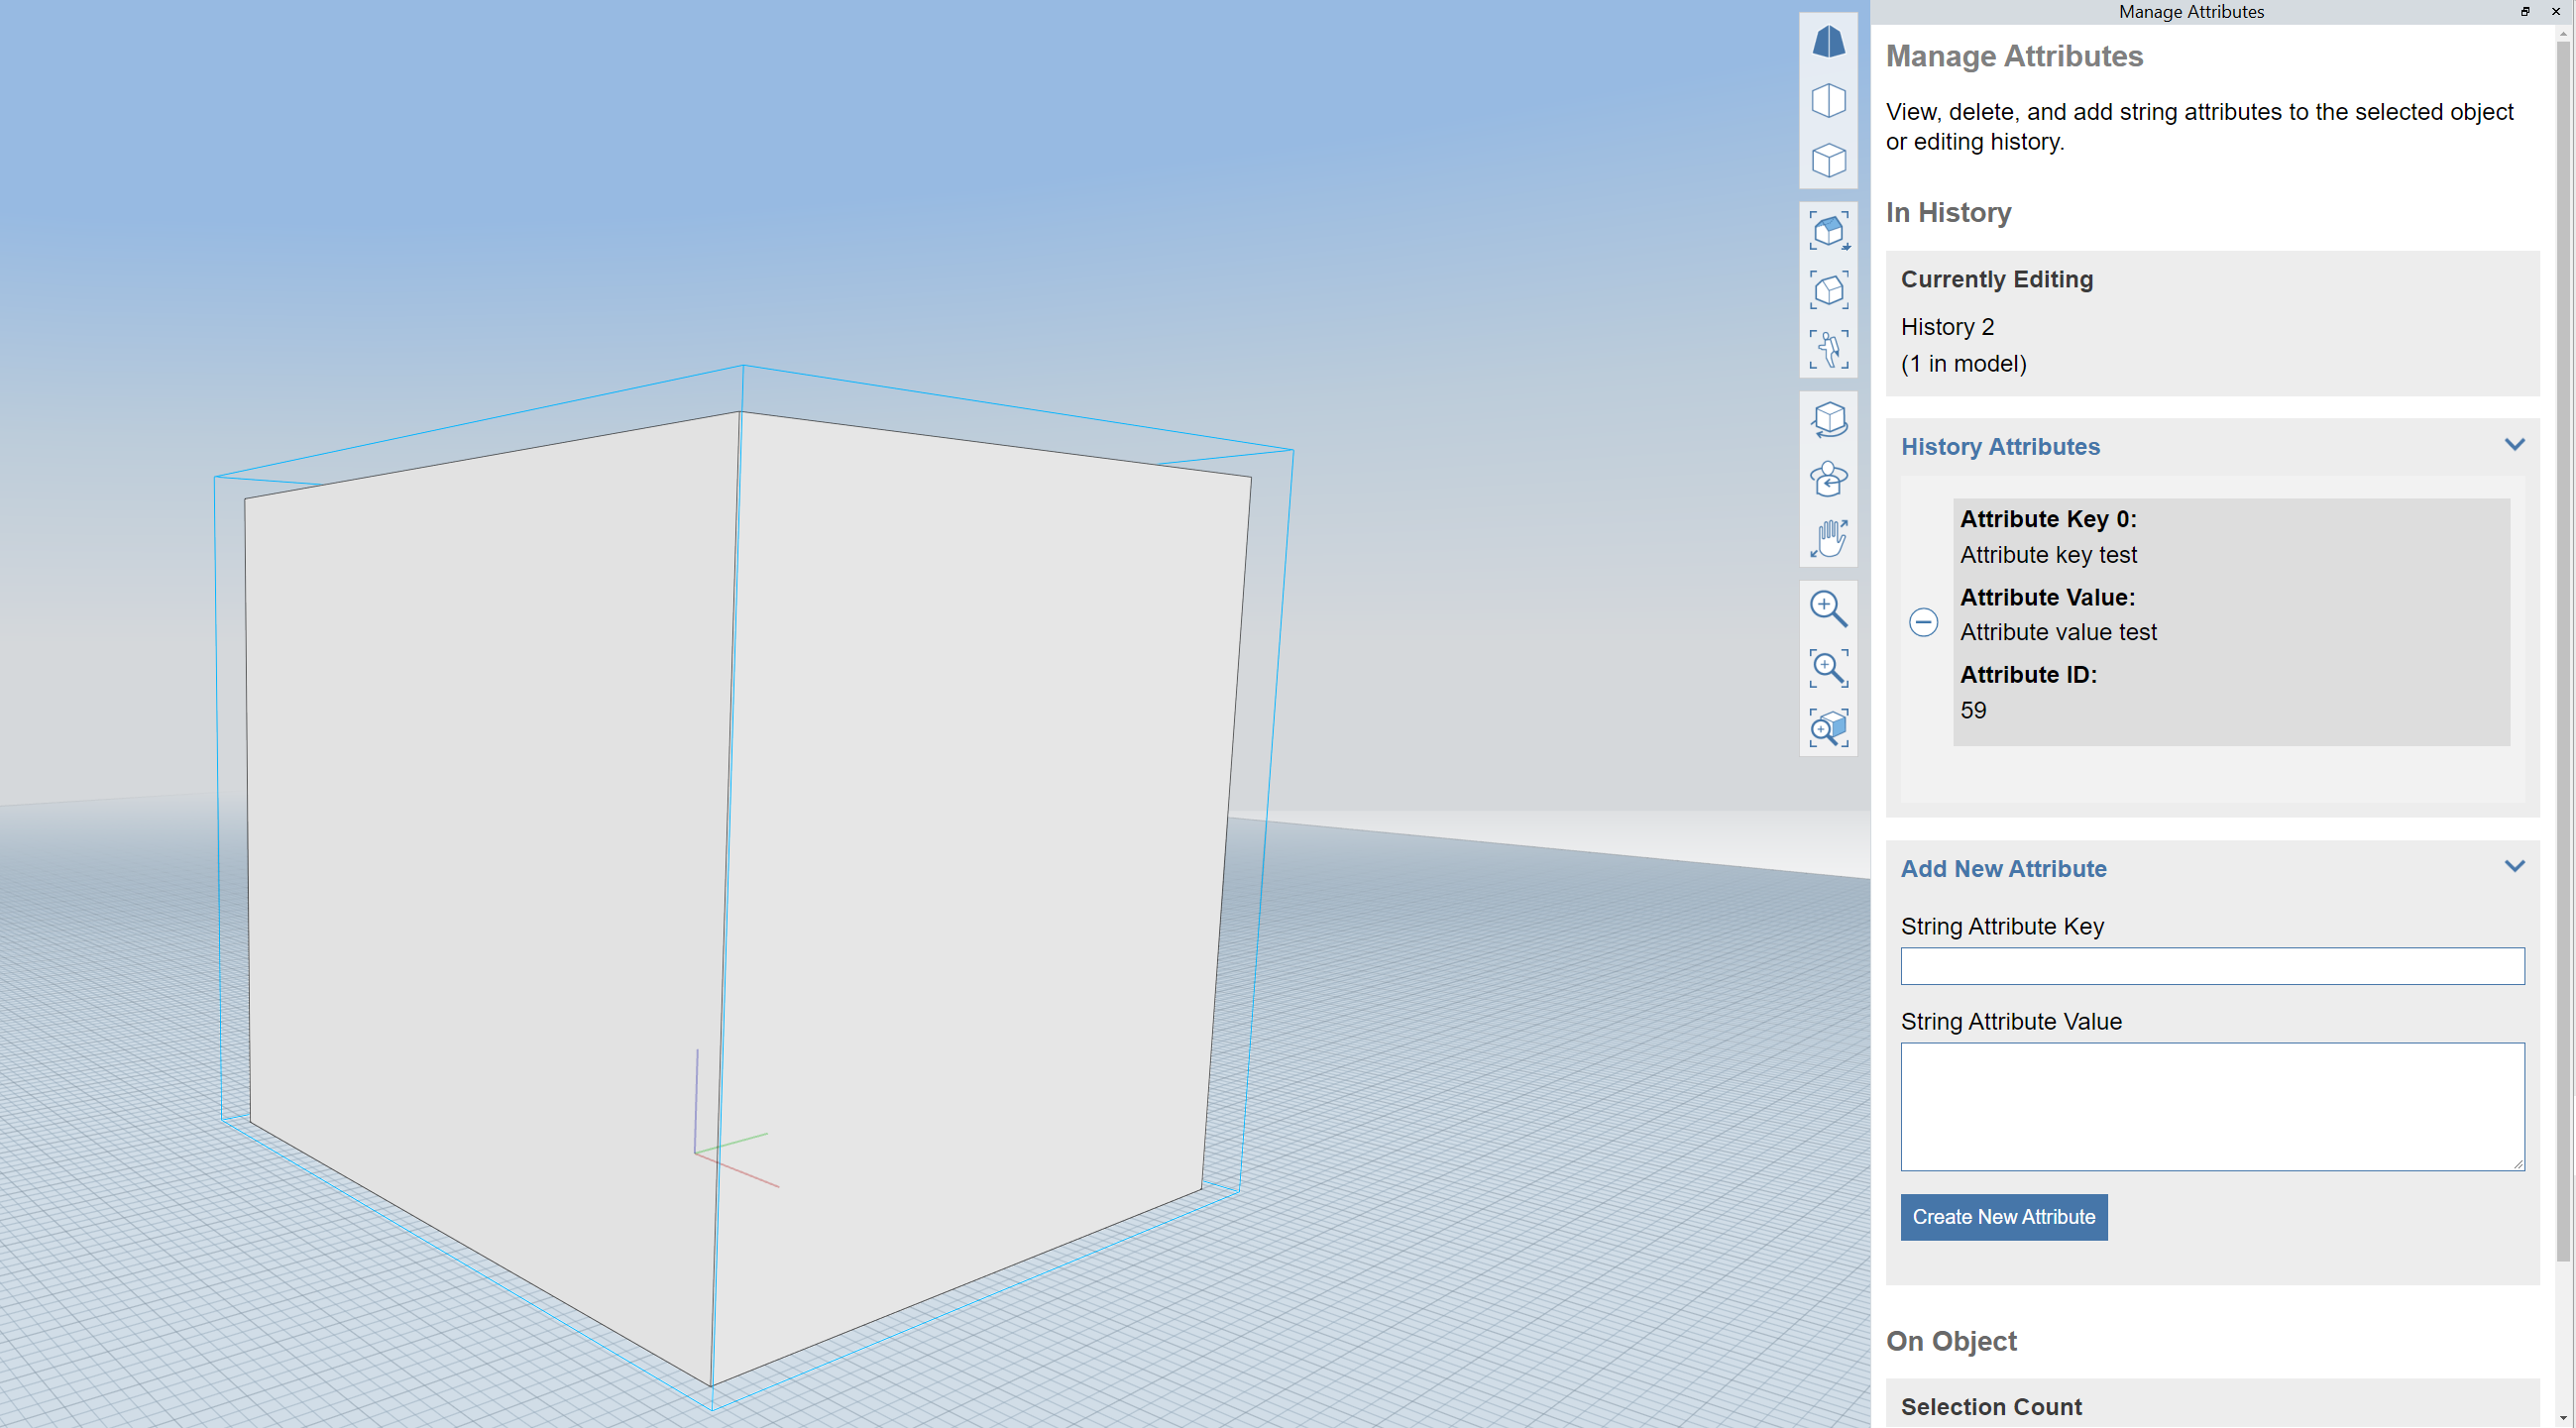
Task: Select the pan view tool
Action: [1828, 537]
